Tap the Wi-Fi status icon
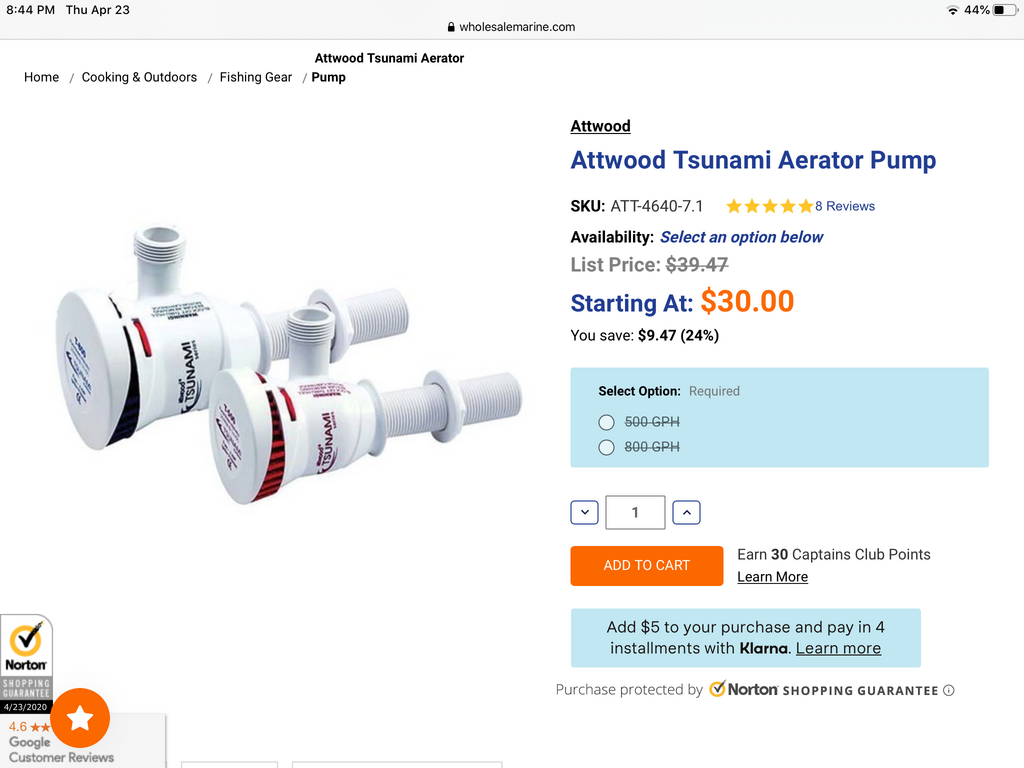The height and width of the screenshot is (768, 1024). tap(952, 10)
